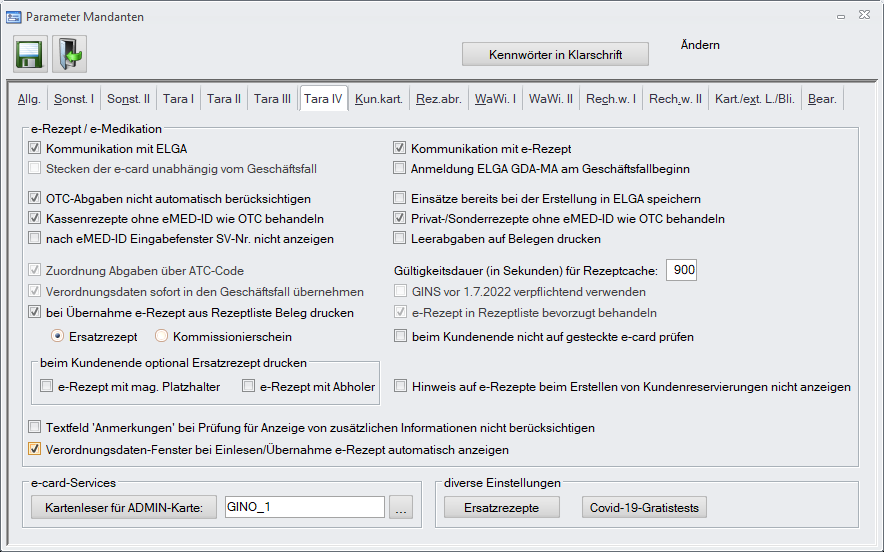Click the green floppy disk save icon
Image resolution: width=884 pixels, height=552 pixels.
point(30,54)
